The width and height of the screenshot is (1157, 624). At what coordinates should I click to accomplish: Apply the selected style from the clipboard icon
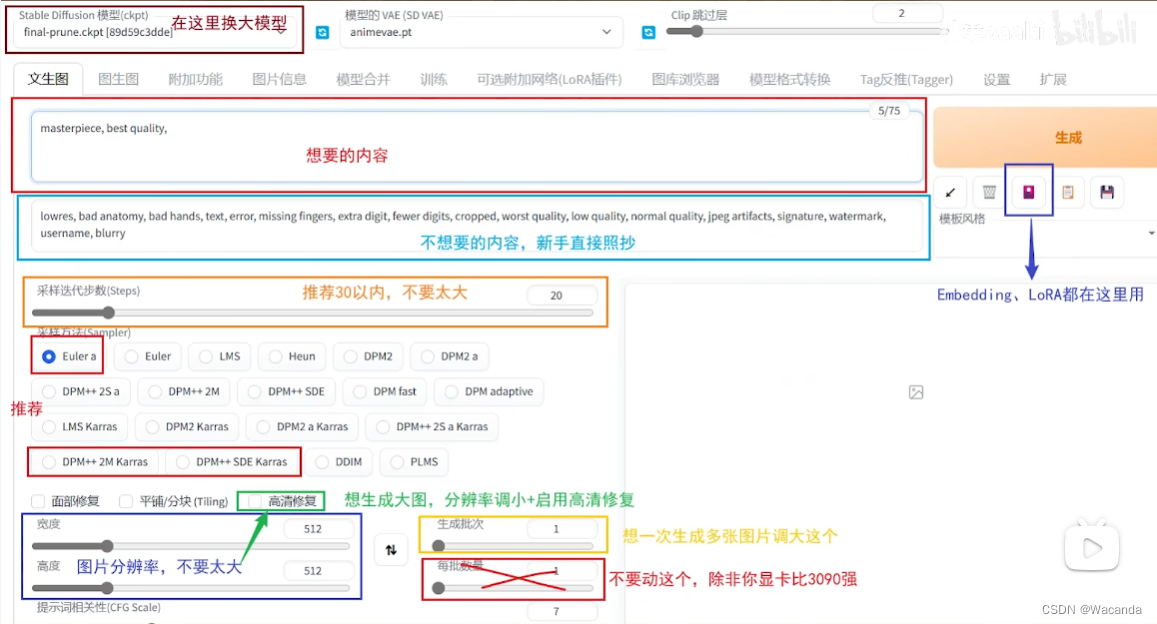click(1068, 192)
